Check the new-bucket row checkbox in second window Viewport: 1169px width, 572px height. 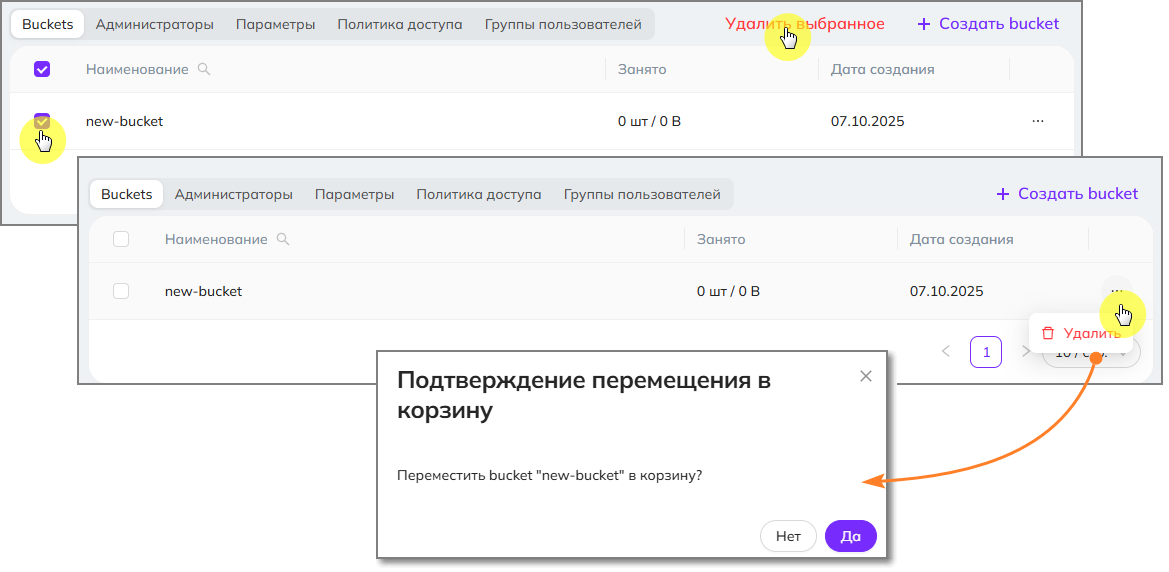(x=121, y=291)
